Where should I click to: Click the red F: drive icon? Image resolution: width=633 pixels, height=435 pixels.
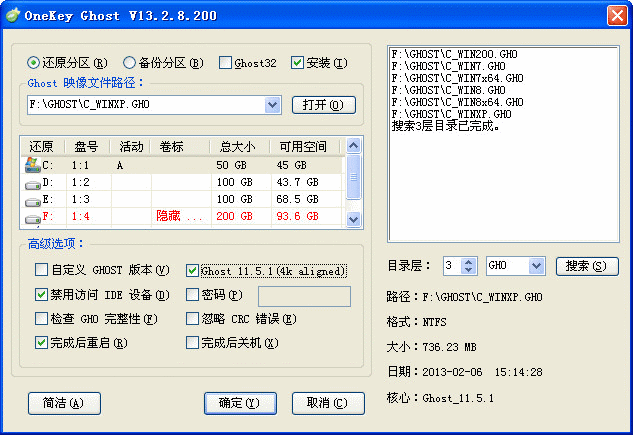point(32,216)
